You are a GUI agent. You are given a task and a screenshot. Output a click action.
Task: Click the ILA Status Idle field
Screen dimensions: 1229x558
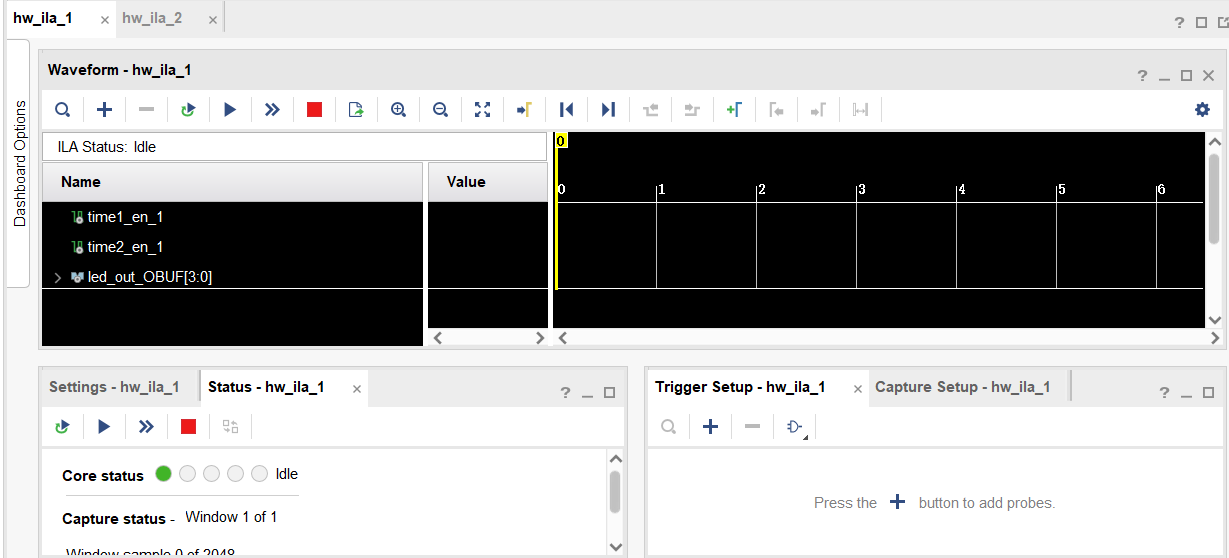[x=294, y=147]
